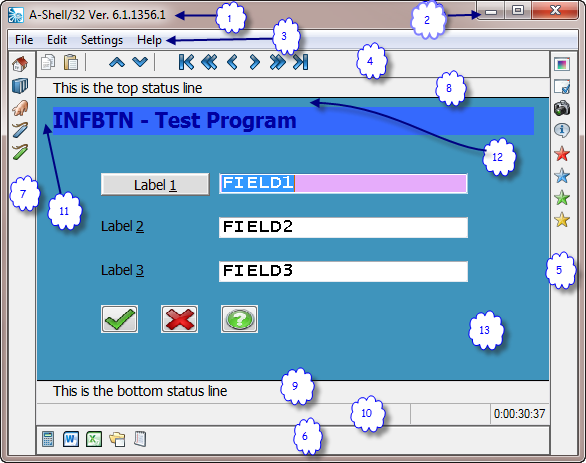This screenshot has height=463, width=586.
Task: Click the camera icon in right sidebar
Action: point(562,108)
